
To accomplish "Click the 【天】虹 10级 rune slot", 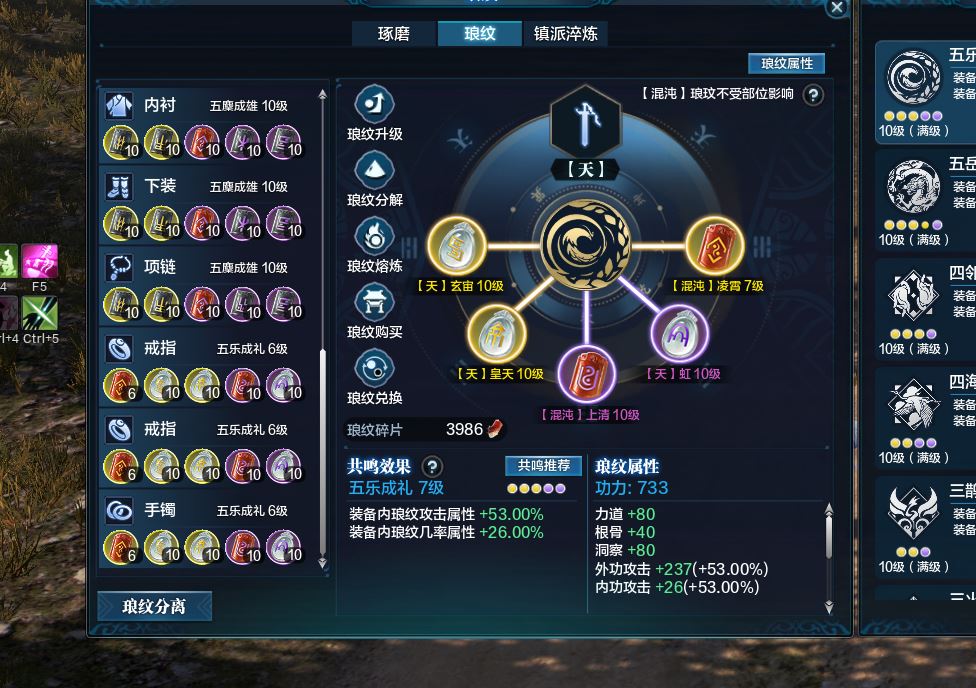I will click(x=680, y=334).
